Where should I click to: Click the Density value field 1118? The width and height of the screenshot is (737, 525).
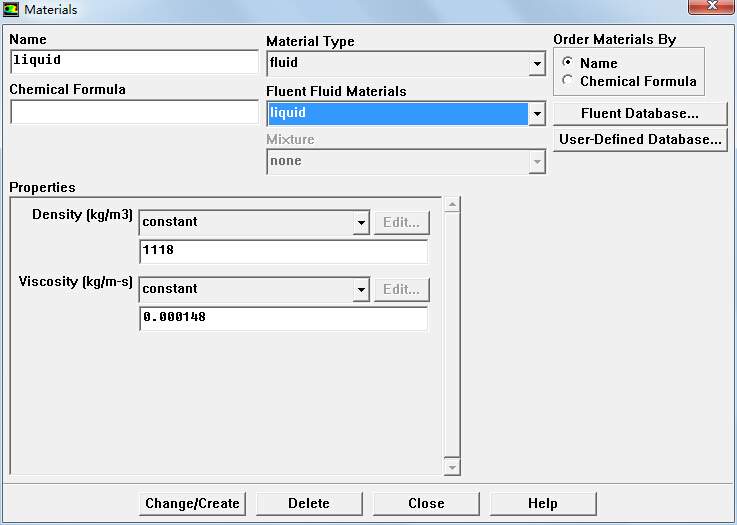pos(283,251)
